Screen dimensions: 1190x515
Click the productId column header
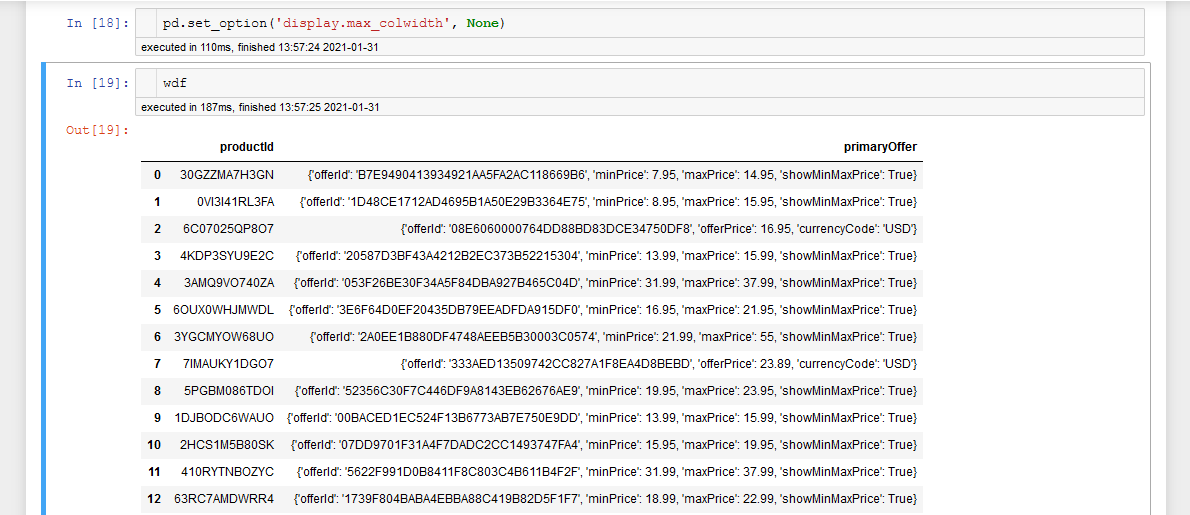[247, 146]
